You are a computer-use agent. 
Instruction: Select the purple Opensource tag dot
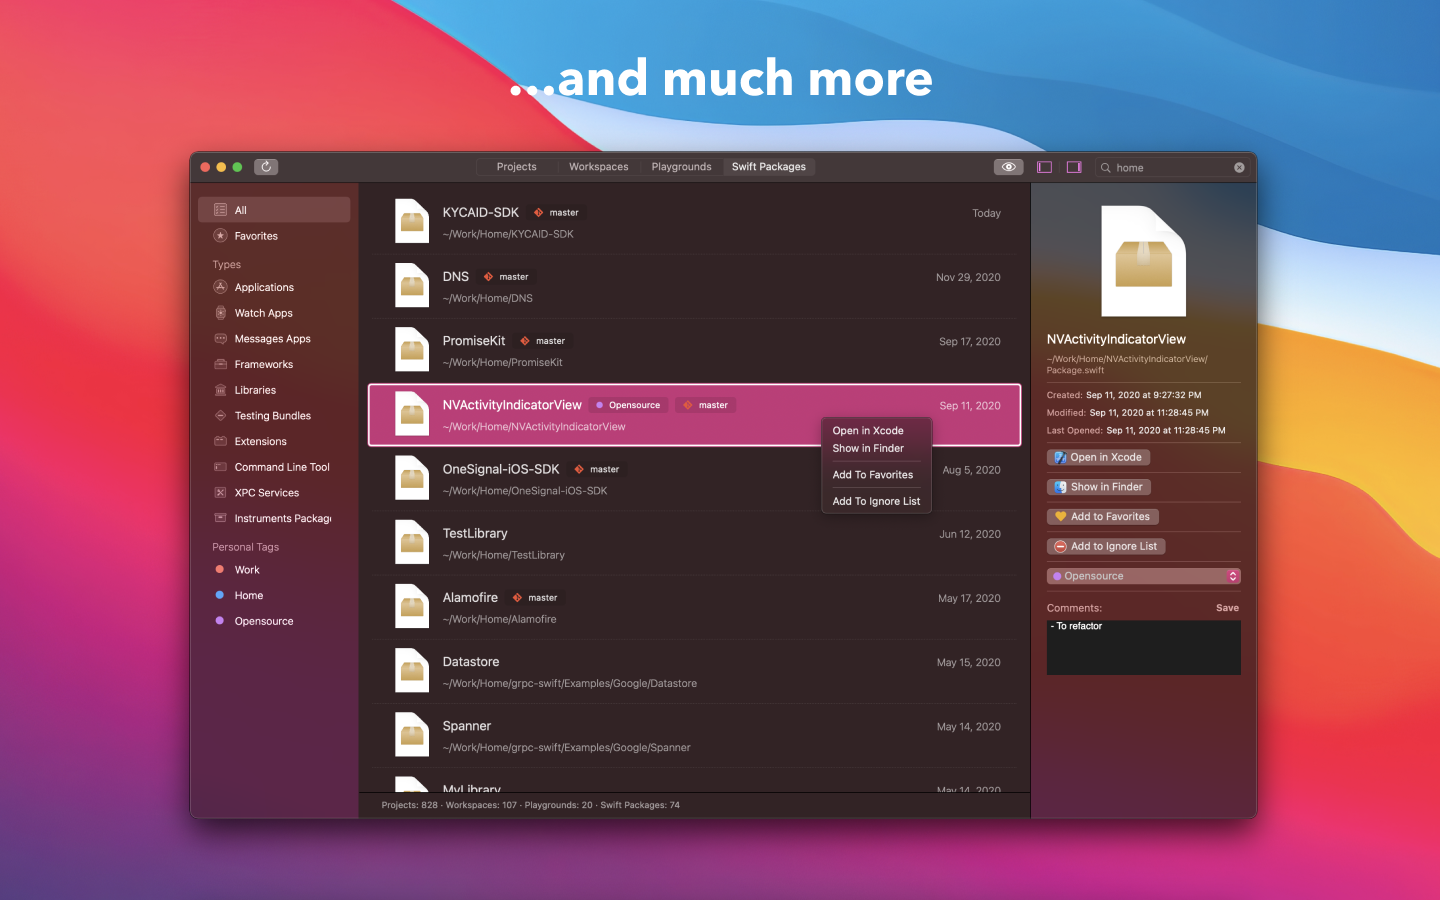click(x=220, y=621)
